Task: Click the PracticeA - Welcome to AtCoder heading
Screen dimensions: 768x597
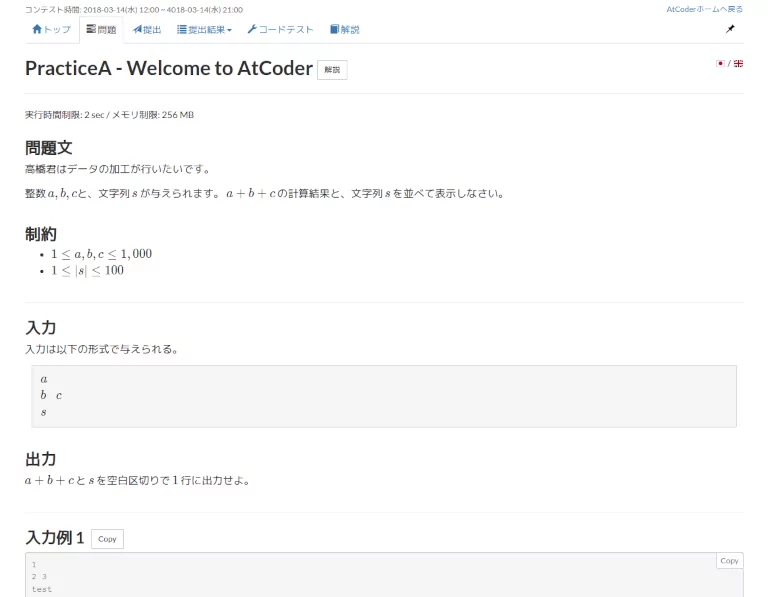Action: pos(169,69)
